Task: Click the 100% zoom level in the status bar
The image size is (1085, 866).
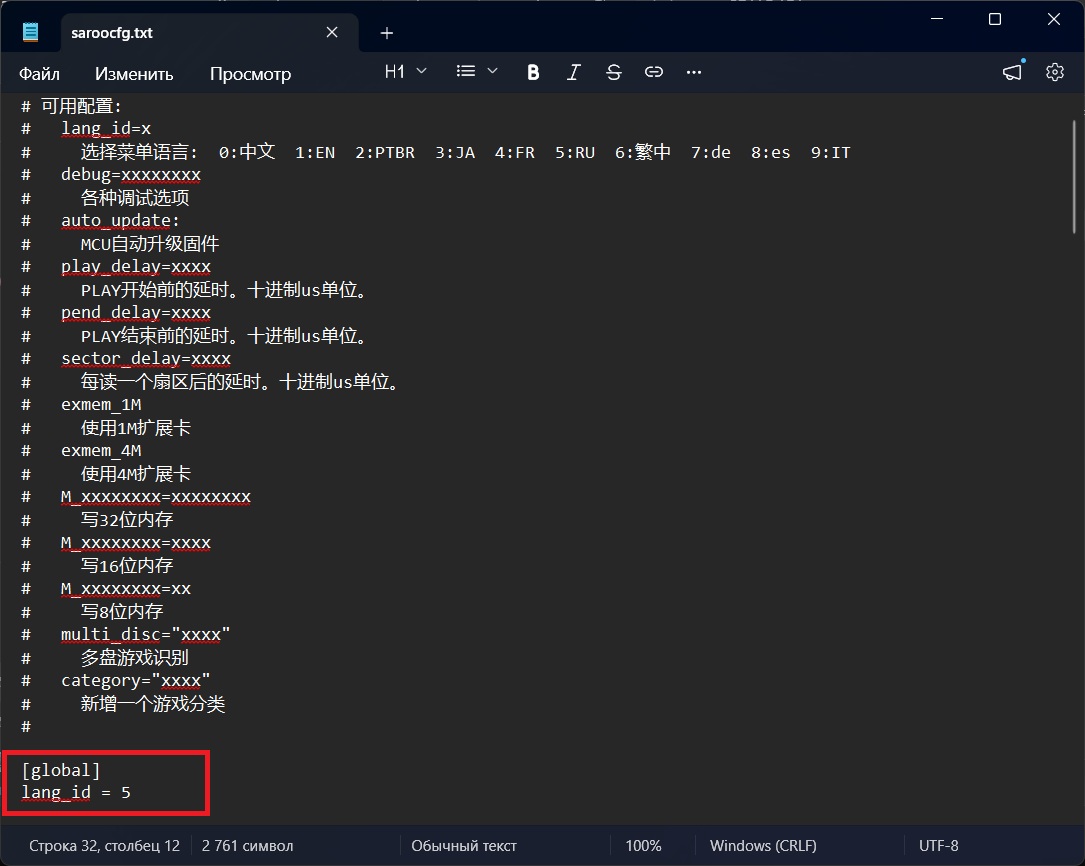Action: pyautogui.click(x=643, y=846)
